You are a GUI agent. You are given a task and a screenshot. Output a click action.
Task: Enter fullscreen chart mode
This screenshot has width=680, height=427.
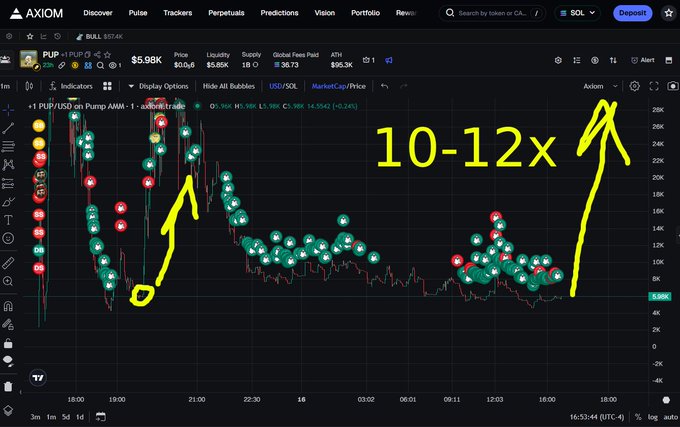(x=654, y=86)
